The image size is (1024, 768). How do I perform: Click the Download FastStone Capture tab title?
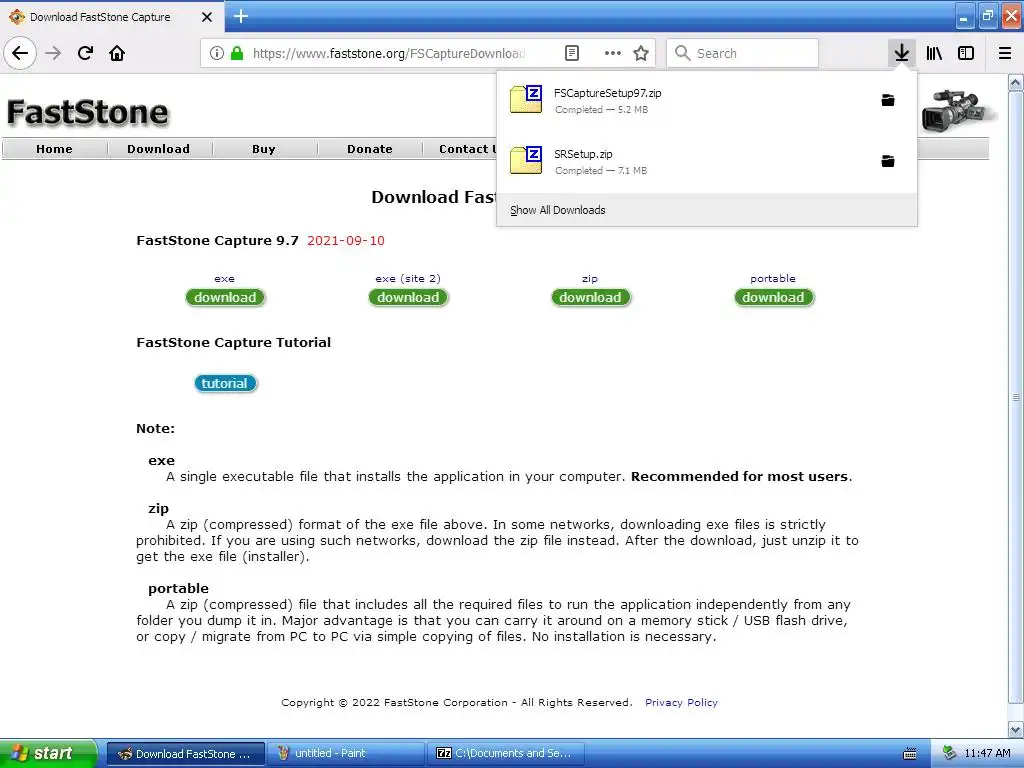[100, 17]
